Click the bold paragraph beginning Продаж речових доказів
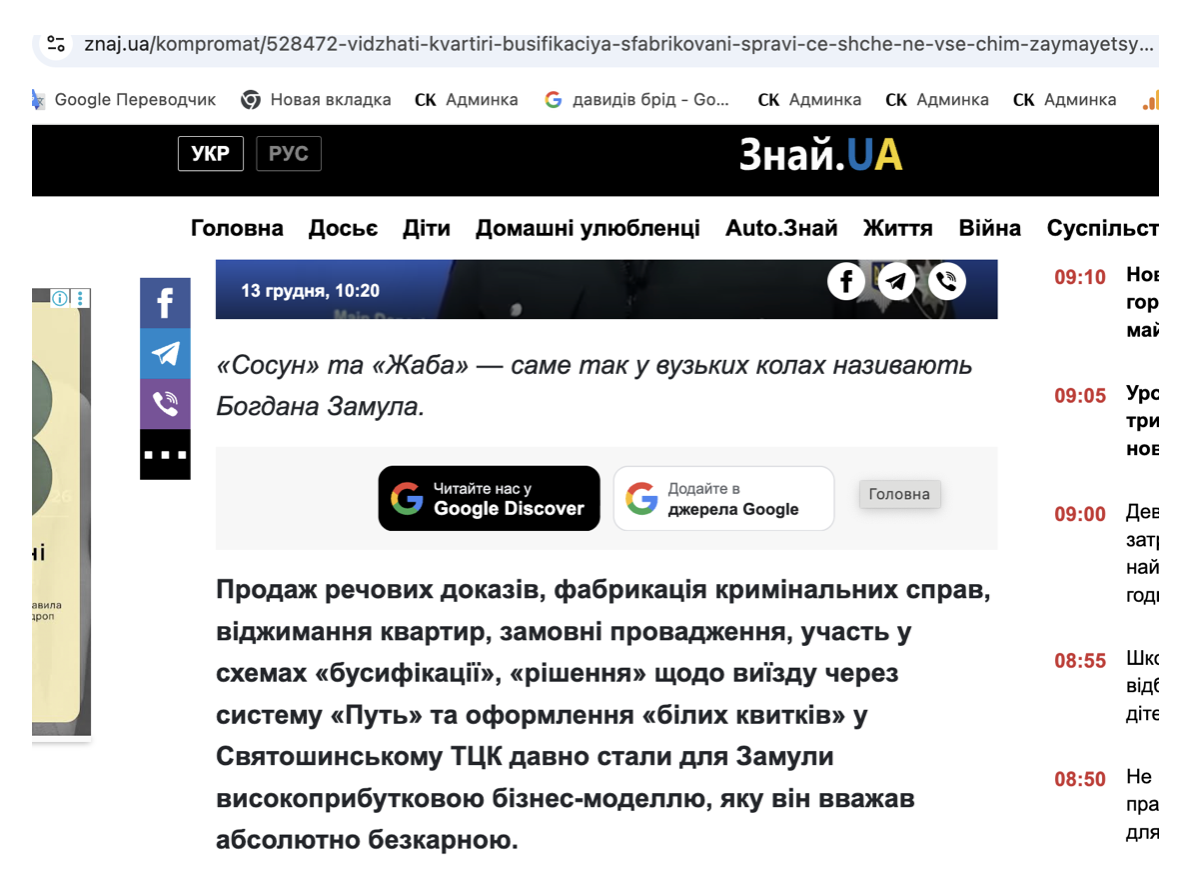This screenshot has height=880, width=1186. tap(603, 714)
